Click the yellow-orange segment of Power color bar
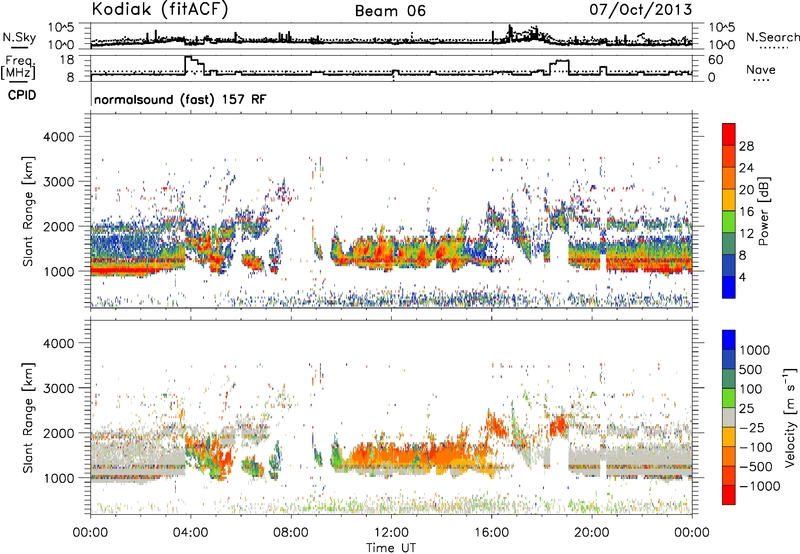The height and width of the screenshot is (554, 800). point(729,199)
